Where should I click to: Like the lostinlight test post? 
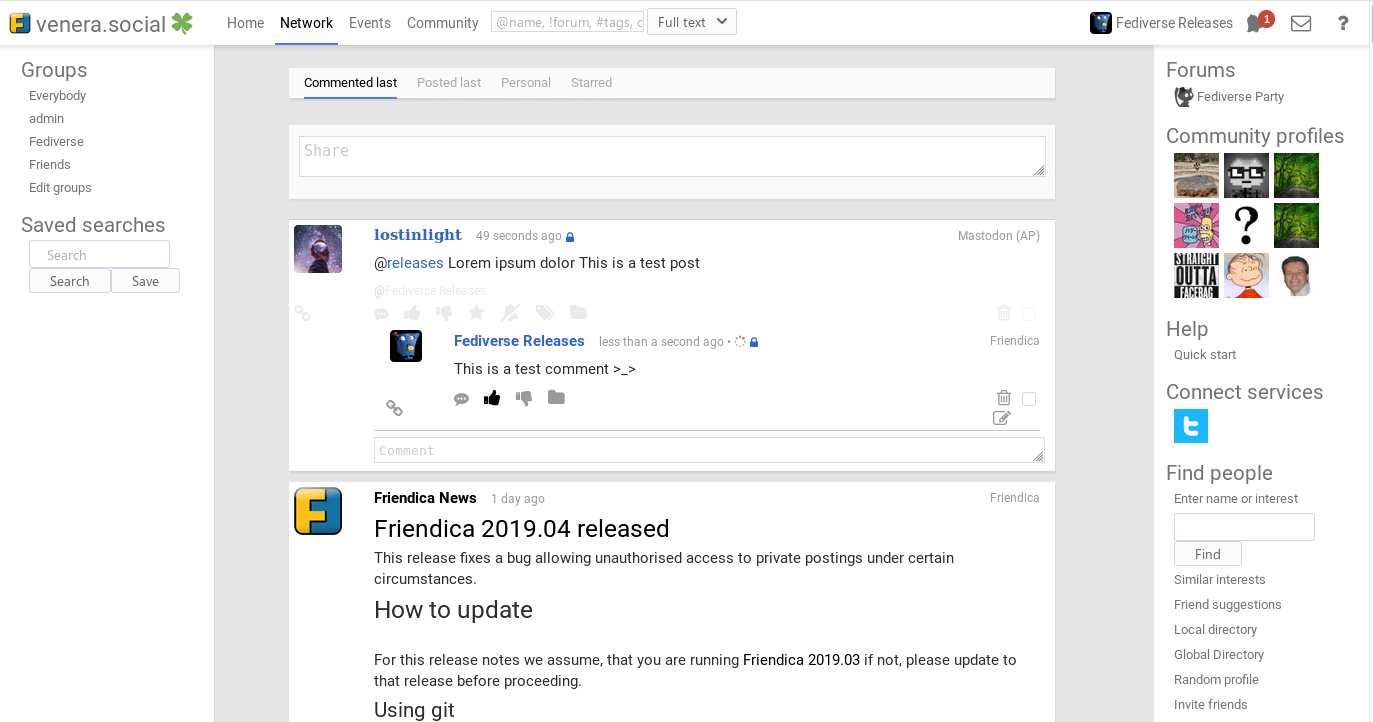(x=412, y=313)
